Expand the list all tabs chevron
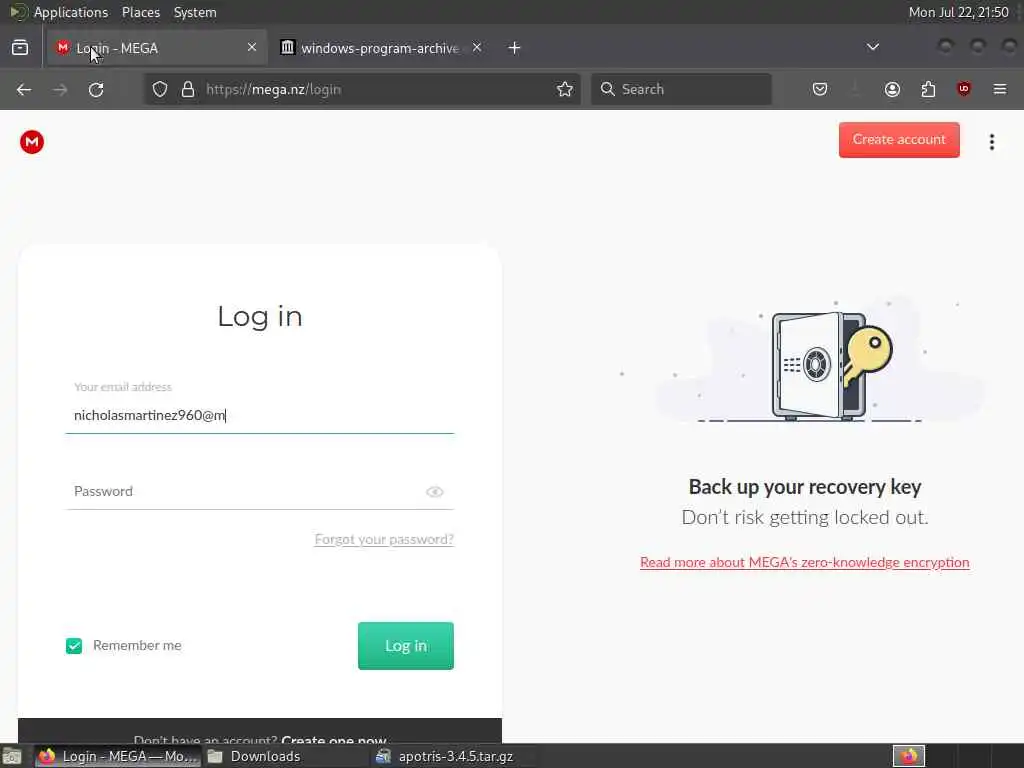This screenshot has height=768, width=1024. tap(872, 47)
